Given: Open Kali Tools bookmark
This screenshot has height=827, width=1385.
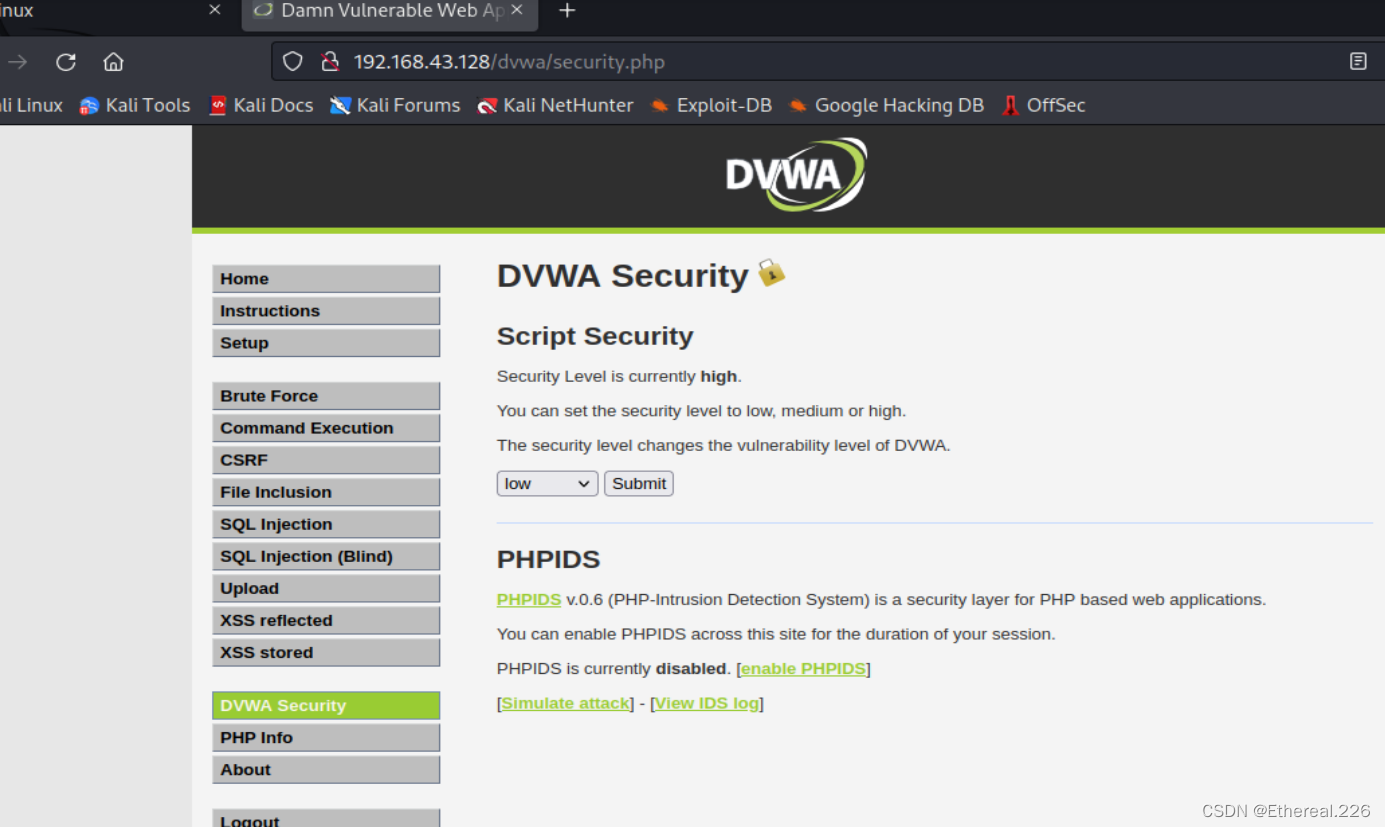Looking at the screenshot, I should pyautogui.click(x=135, y=105).
